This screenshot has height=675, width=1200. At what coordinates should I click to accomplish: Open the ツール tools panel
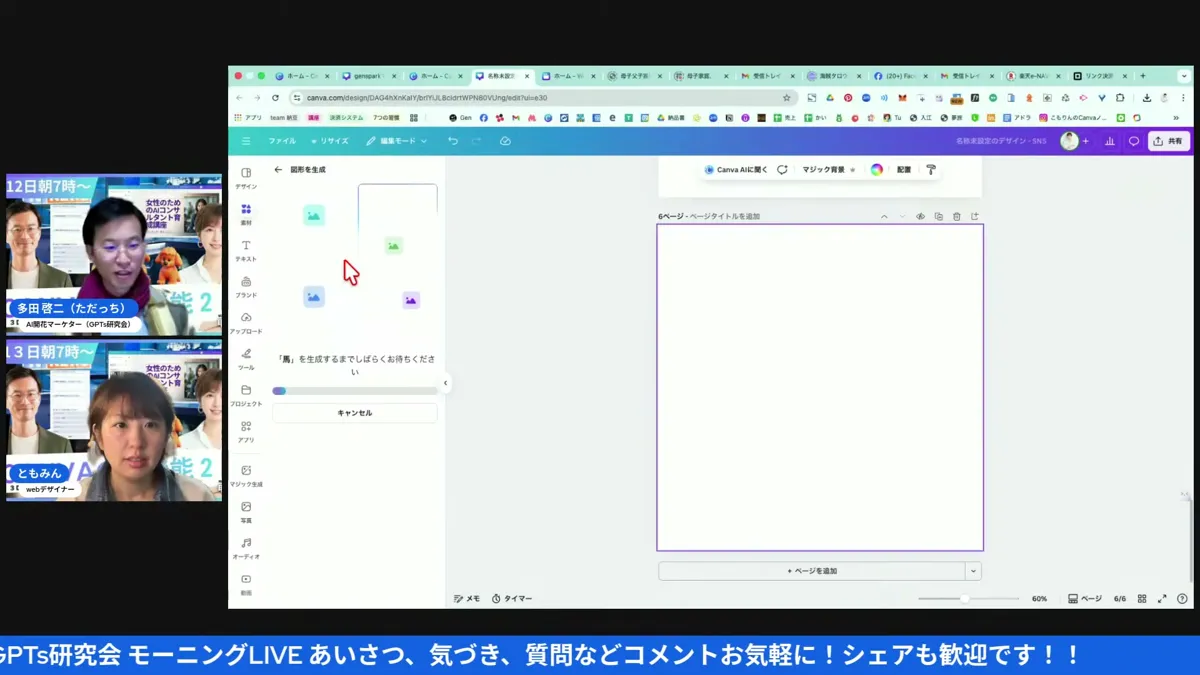(x=246, y=359)
